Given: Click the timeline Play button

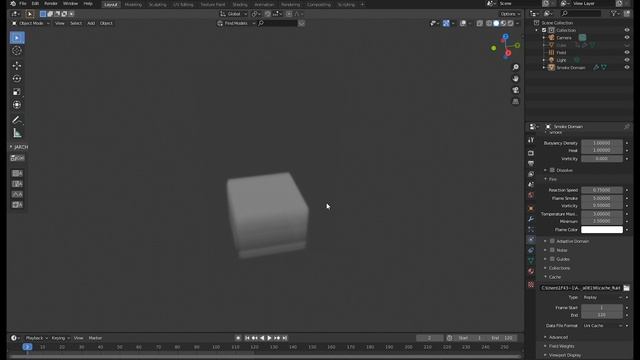Looking at the screenshot, I should [x=269, y=338].
